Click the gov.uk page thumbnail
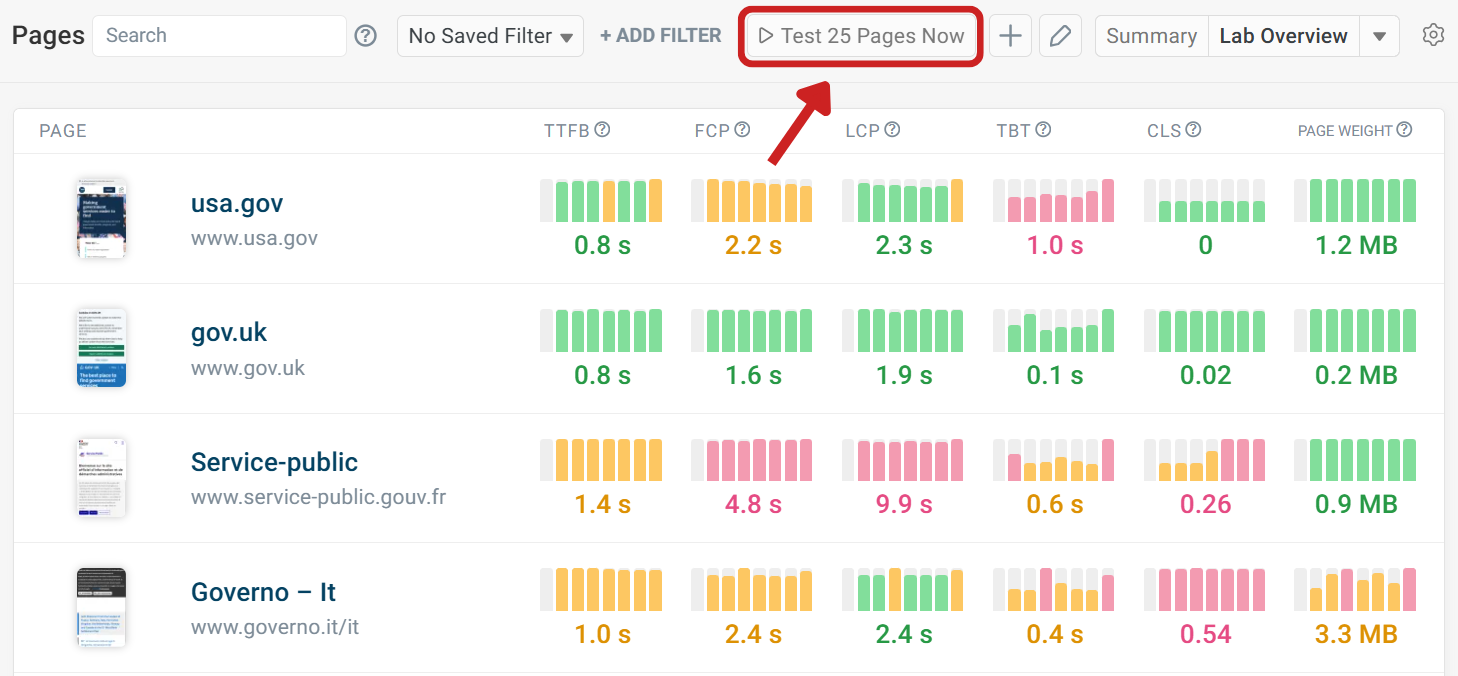Image resolution: width=1458 pixels, height=676 pixels. [x=101, y=348]
